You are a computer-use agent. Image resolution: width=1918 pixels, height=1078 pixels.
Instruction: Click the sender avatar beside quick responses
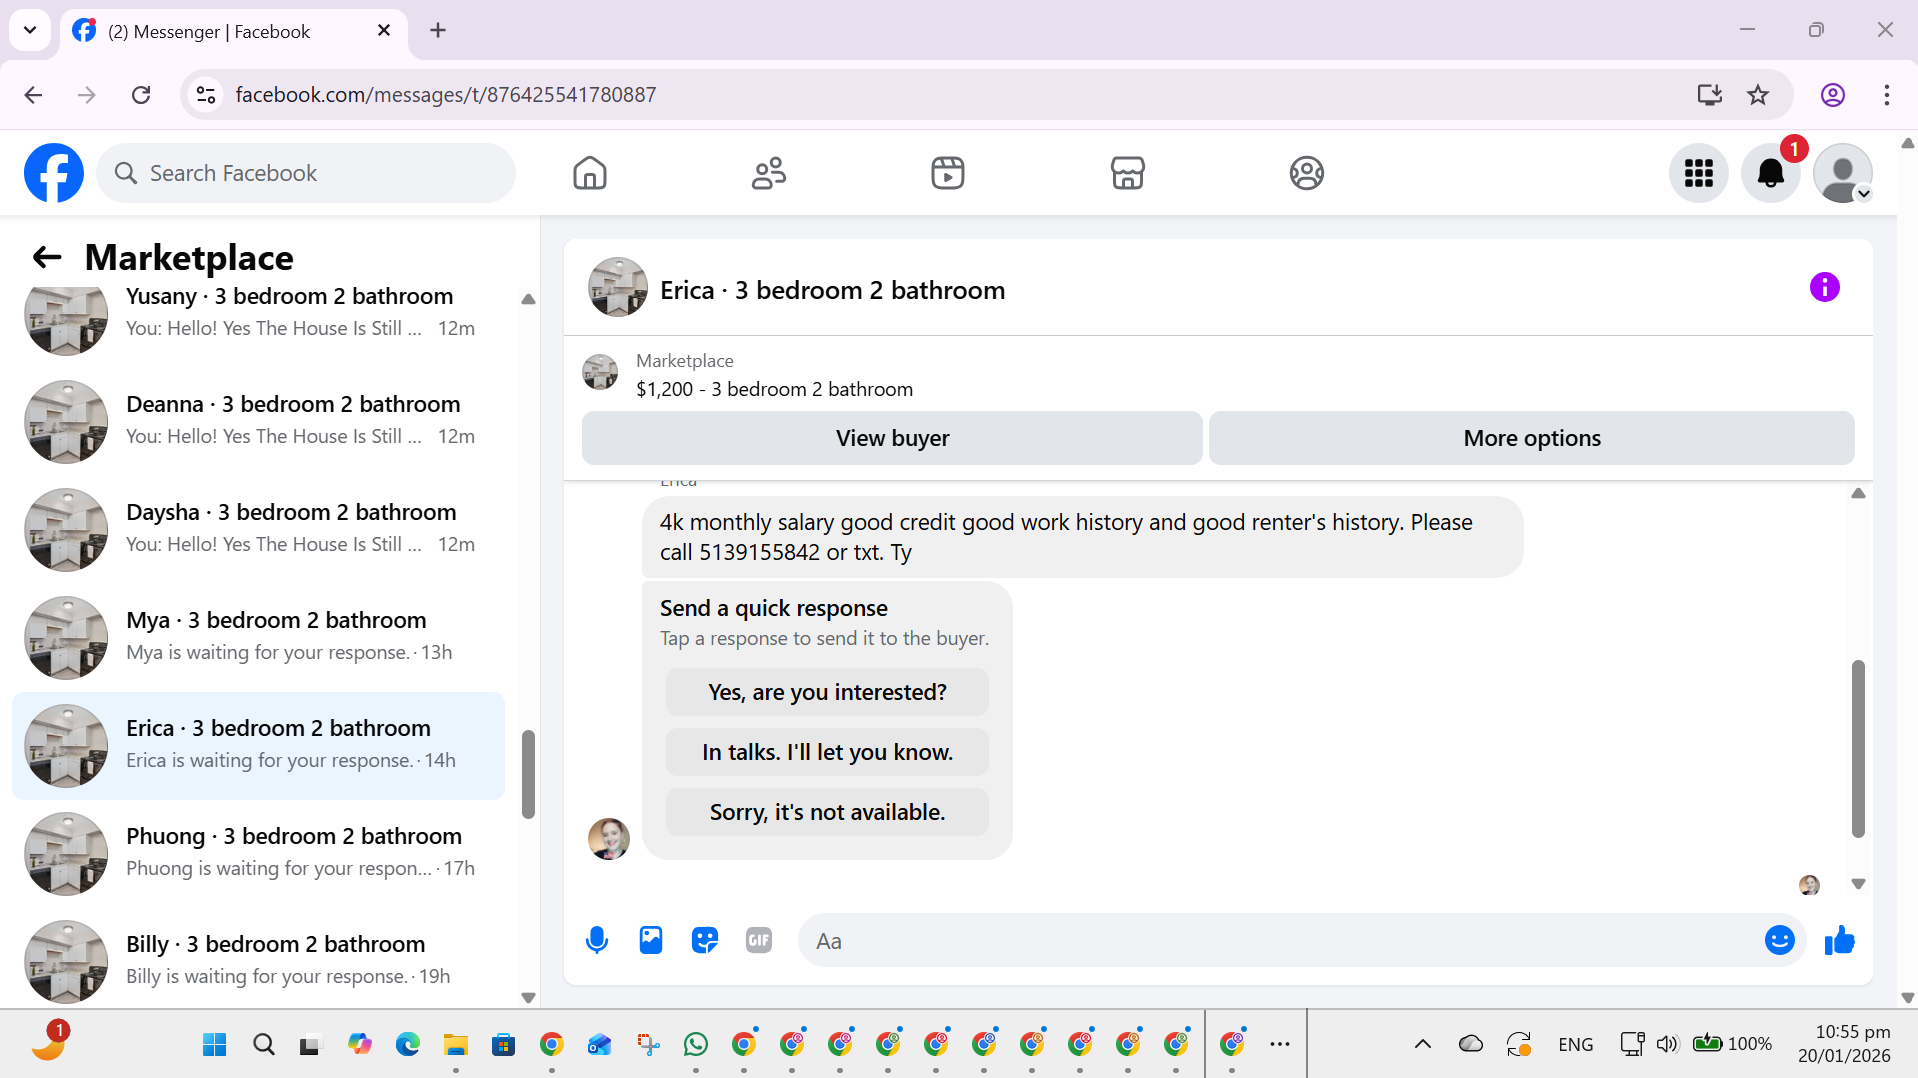[x=608, y=838]
